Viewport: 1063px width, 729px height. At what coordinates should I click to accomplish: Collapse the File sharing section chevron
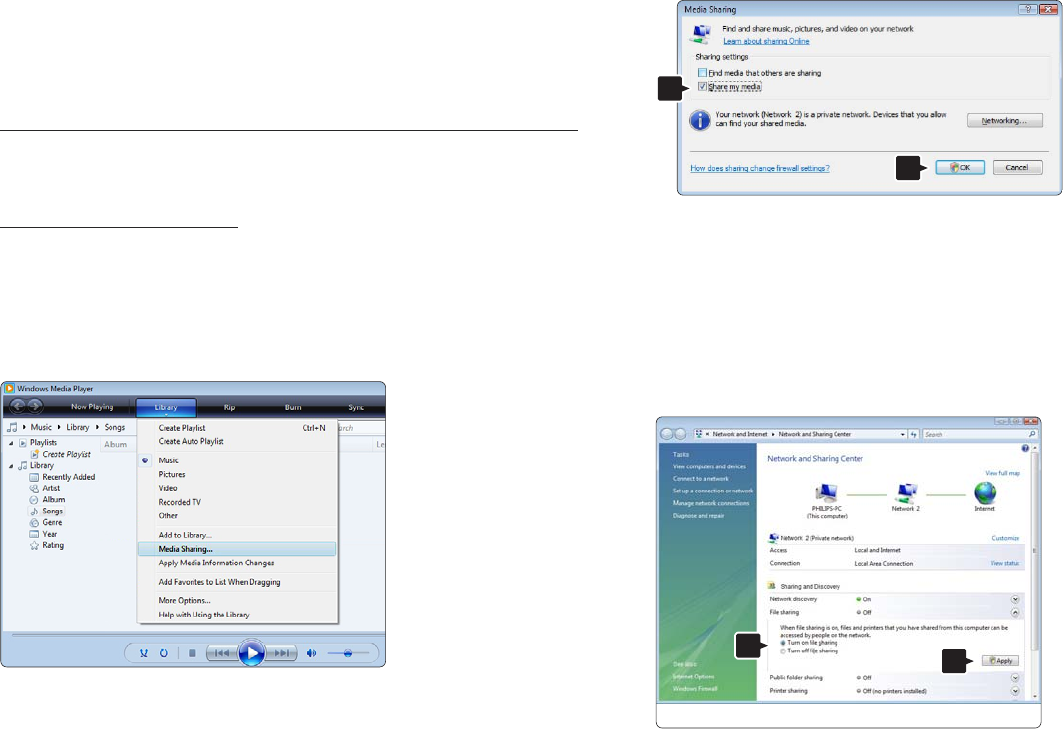1015,612
